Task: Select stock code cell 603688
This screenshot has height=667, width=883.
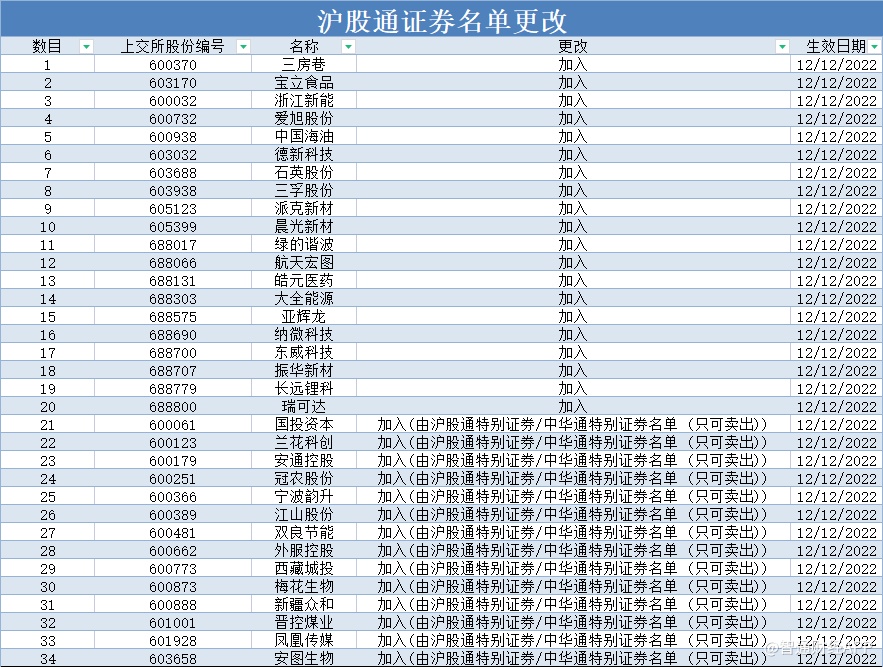Action: 173,172
